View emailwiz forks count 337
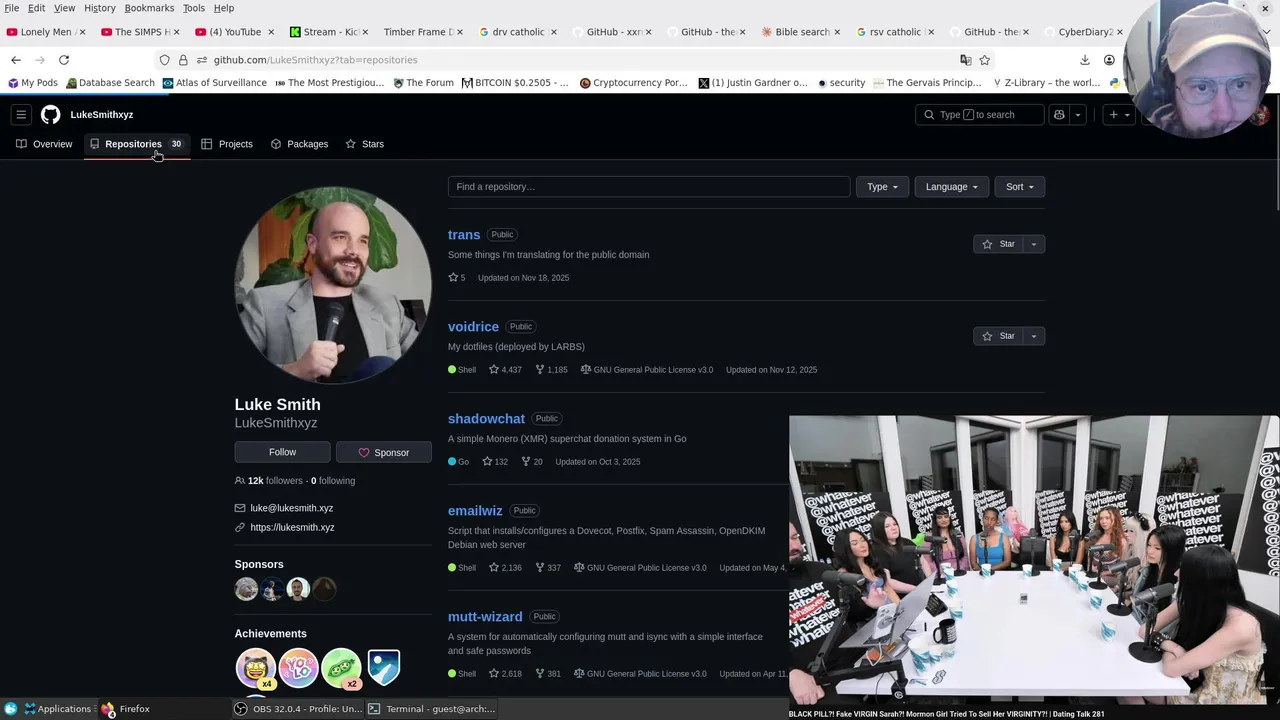 pos(548,568)
